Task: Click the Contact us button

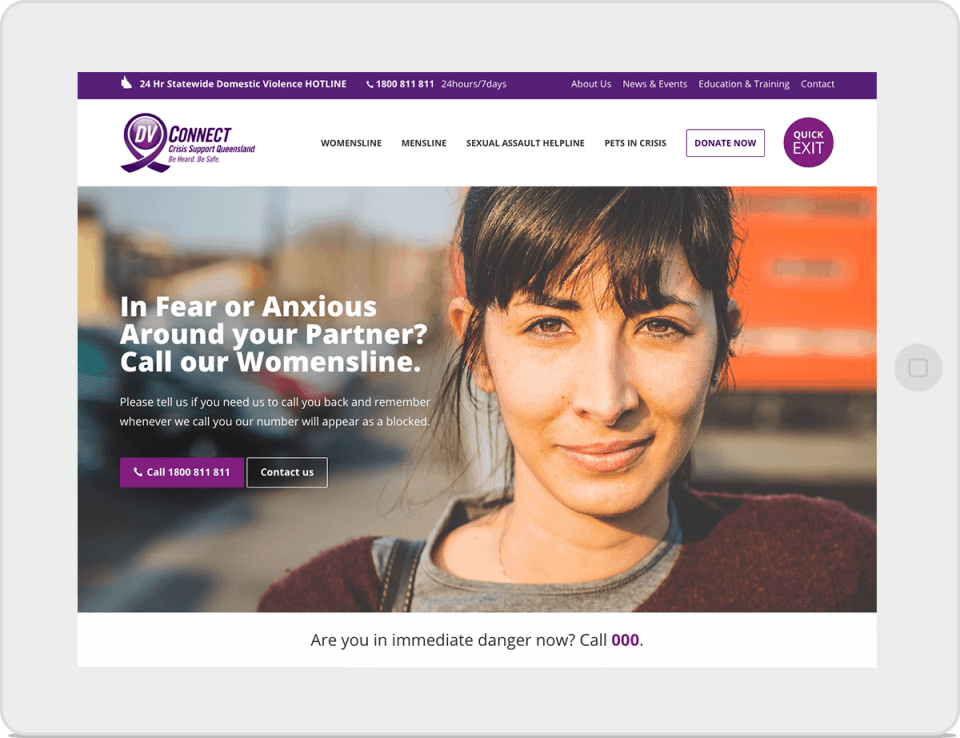Action: click(287, 472)
